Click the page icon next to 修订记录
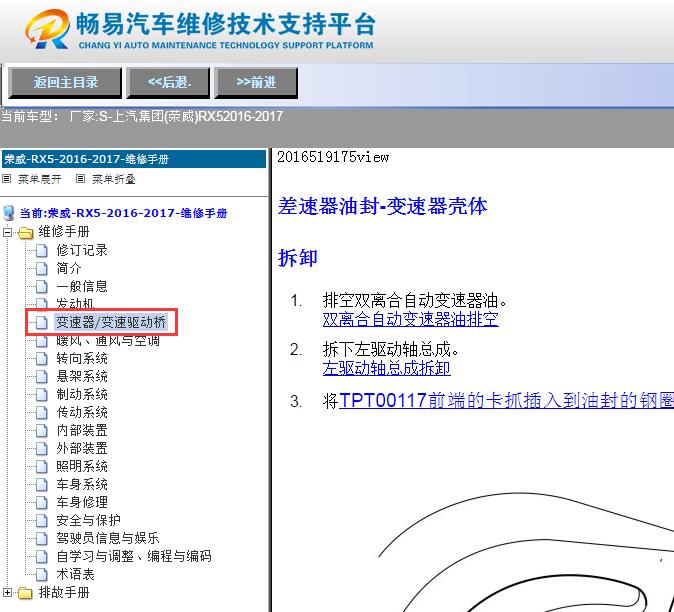The height and width of the screenshot is (612, 674). [42, 250]
